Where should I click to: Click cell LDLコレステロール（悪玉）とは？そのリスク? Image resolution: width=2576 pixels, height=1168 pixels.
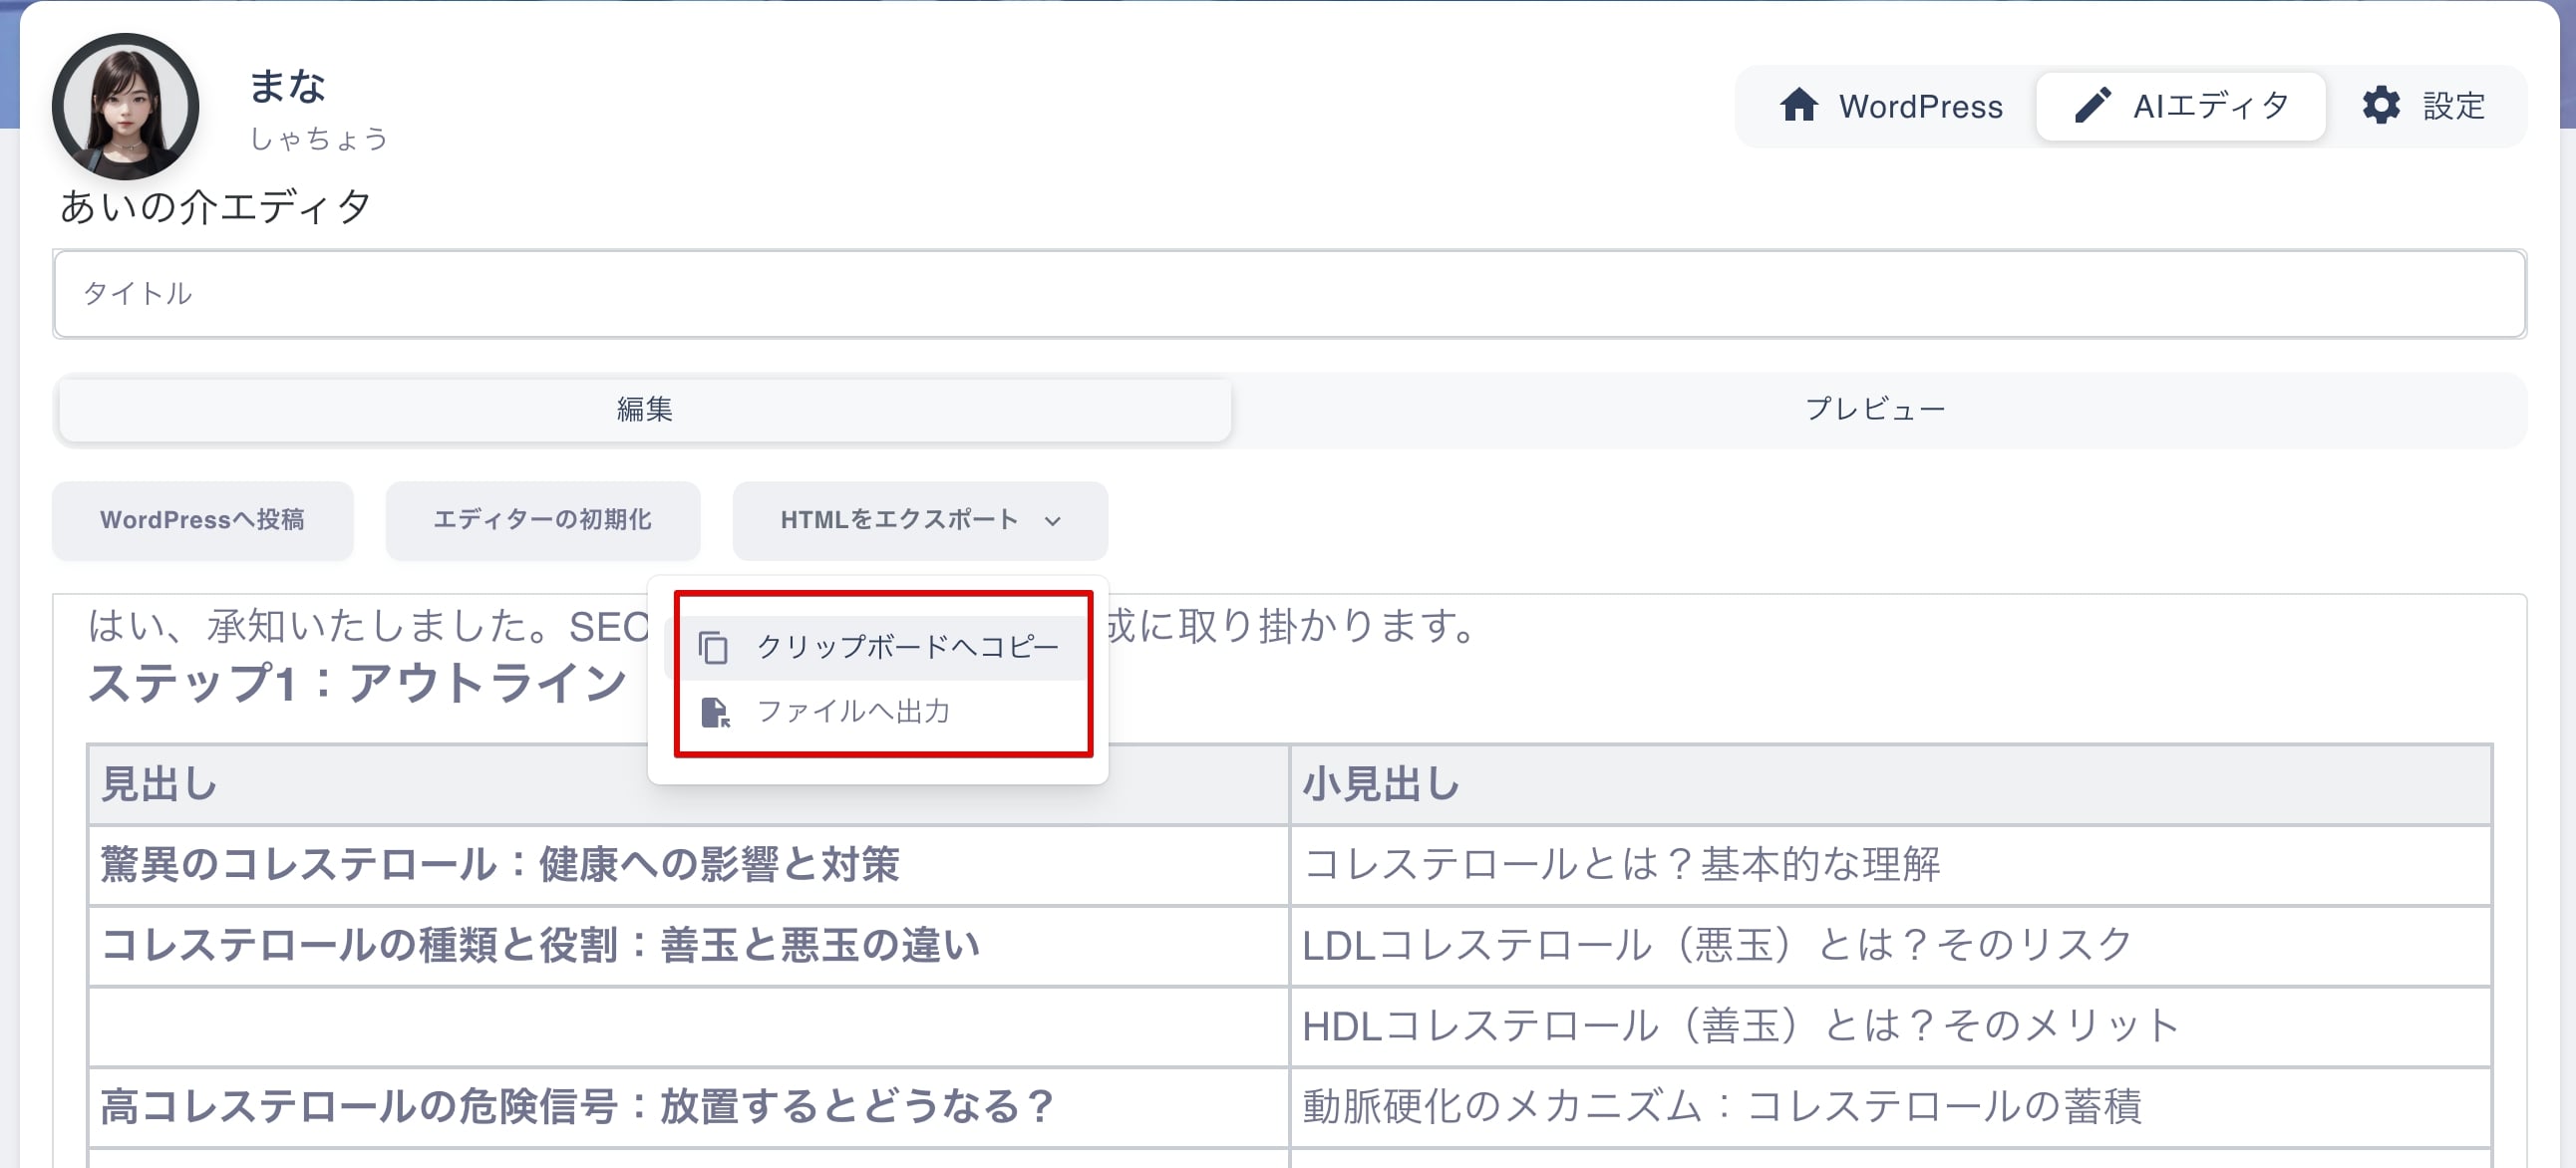tap(1890, 946)
